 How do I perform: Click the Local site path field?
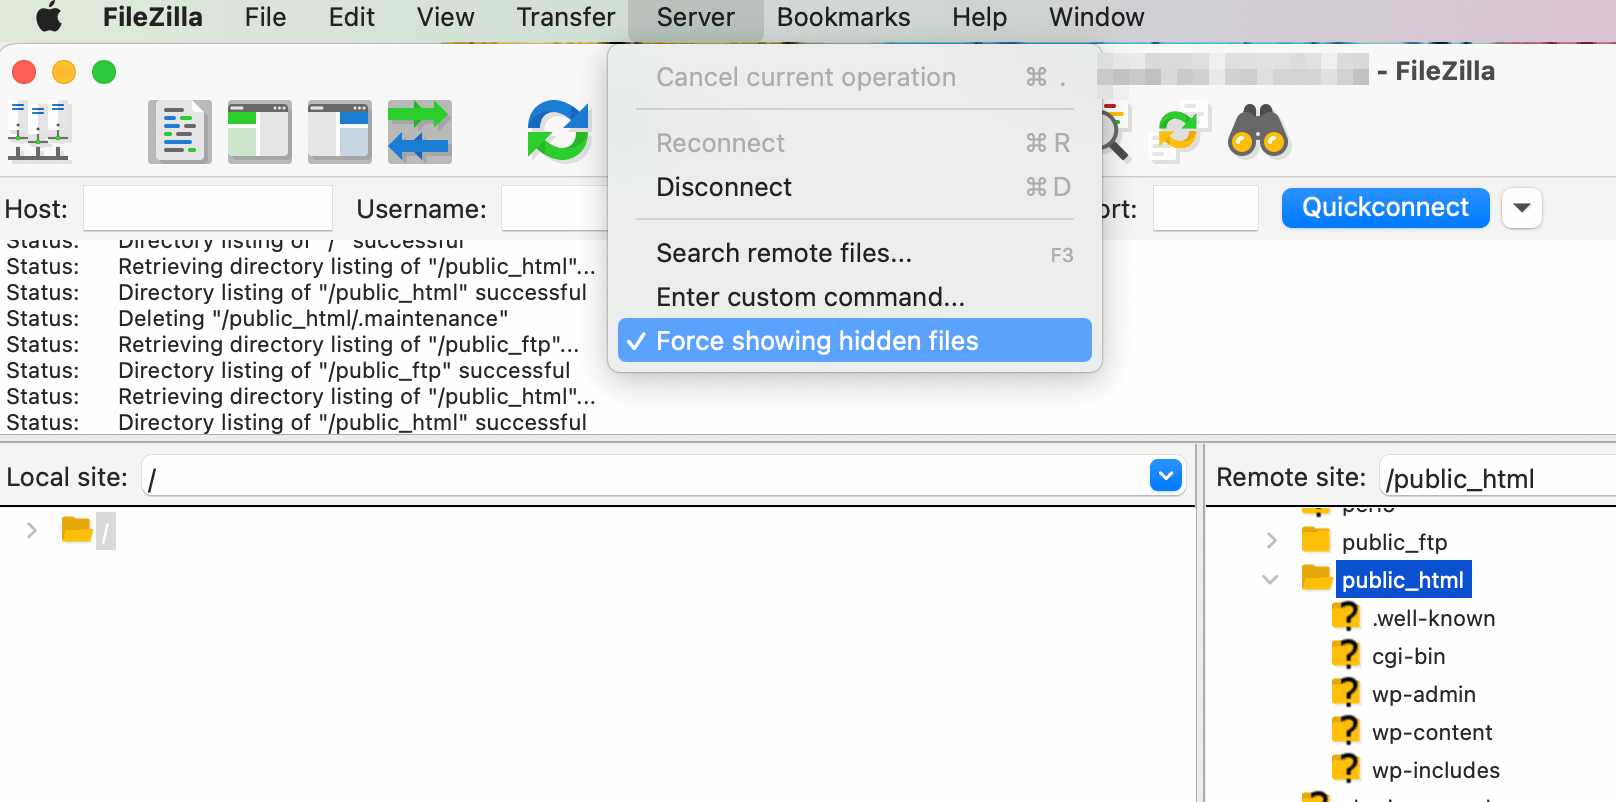[664, 476]
